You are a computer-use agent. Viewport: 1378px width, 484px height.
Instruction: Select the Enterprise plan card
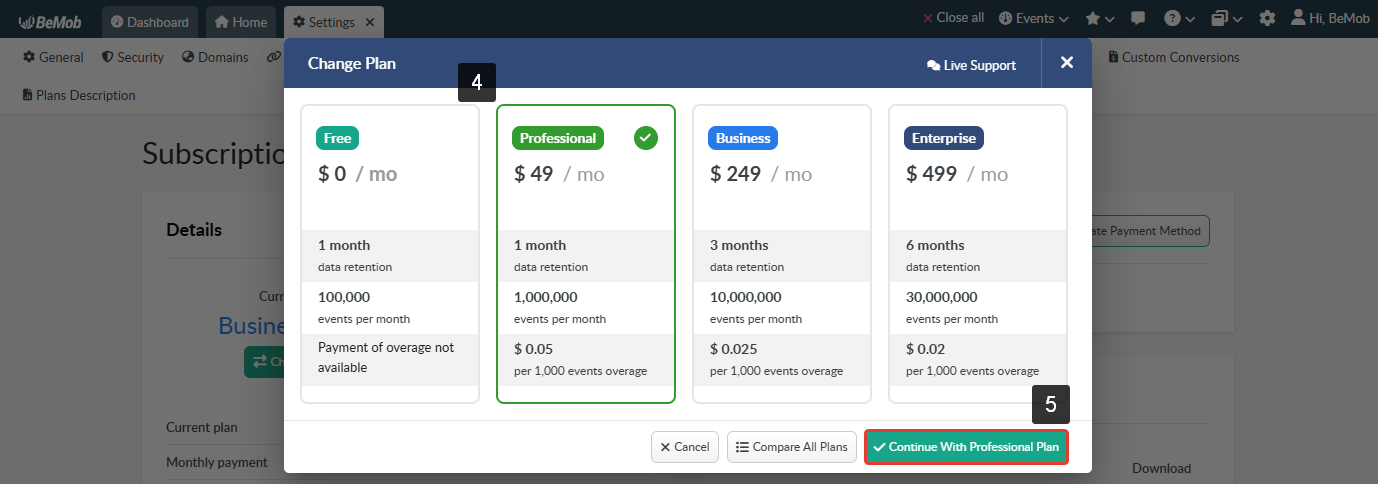(x=978, y=254)
